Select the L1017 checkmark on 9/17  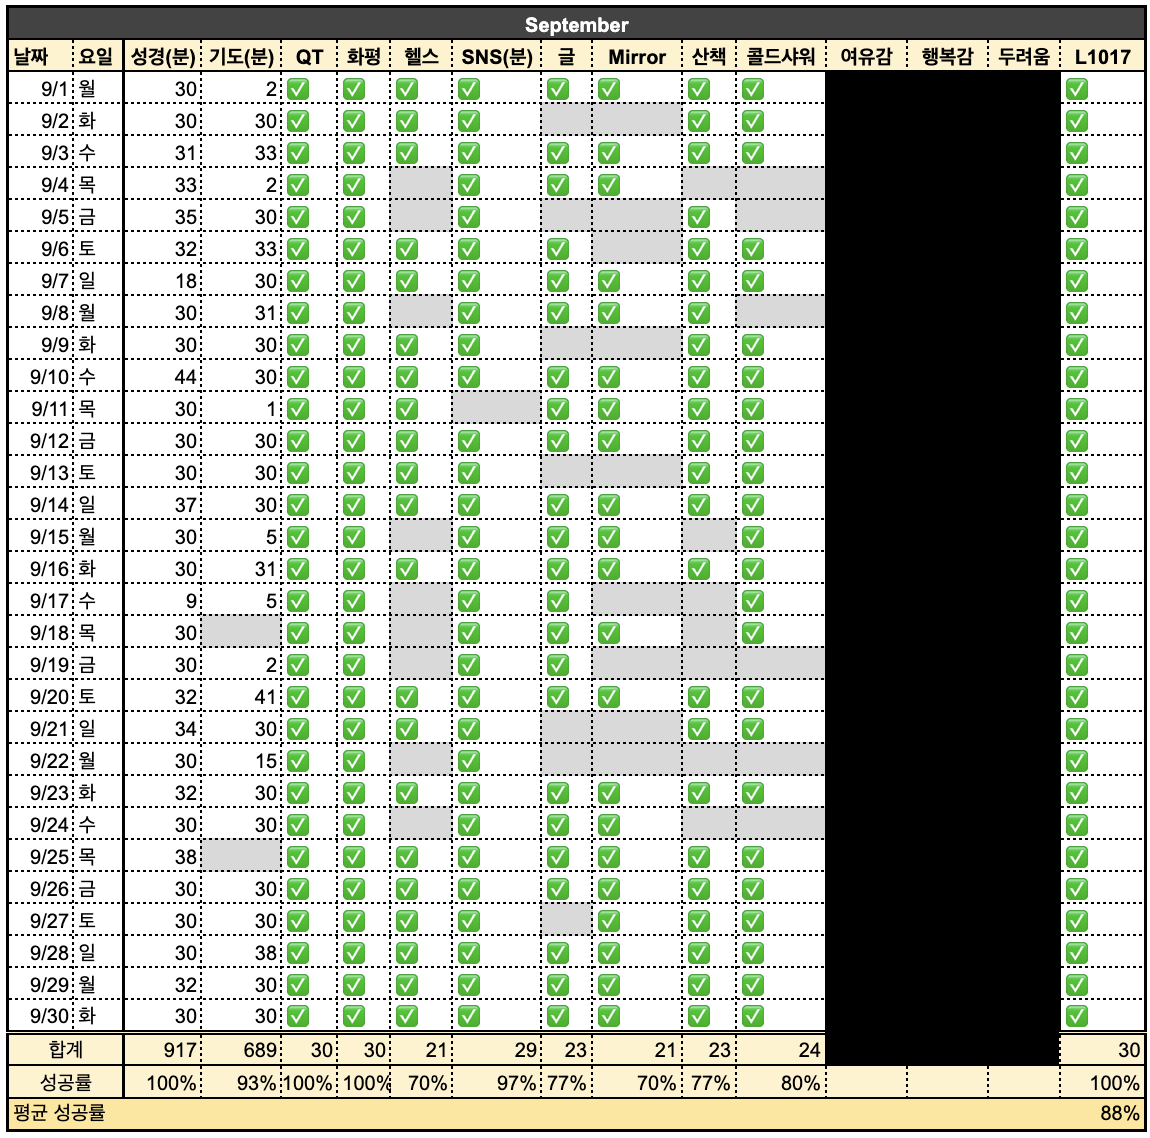pyautogui.click(x=1075, y=600)
